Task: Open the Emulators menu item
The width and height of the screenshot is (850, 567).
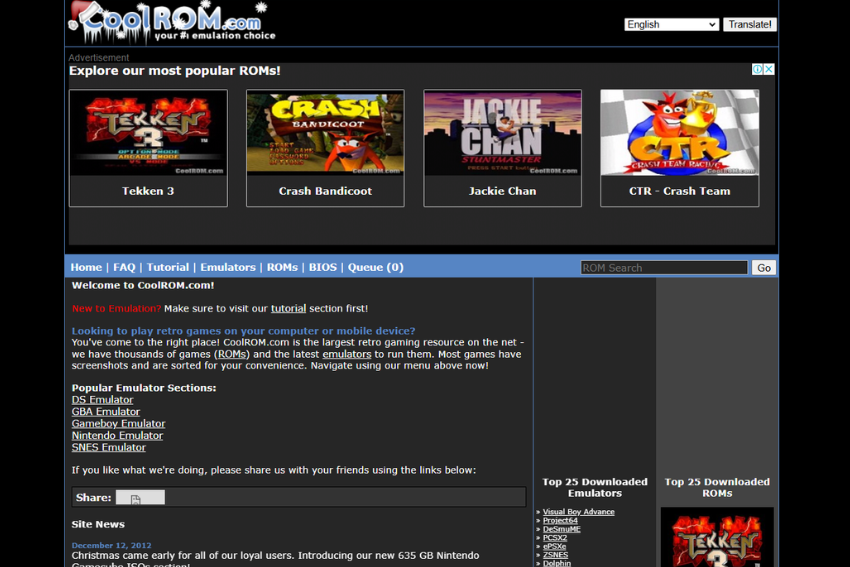Action: pyautogui.click(x=228, y=267)
